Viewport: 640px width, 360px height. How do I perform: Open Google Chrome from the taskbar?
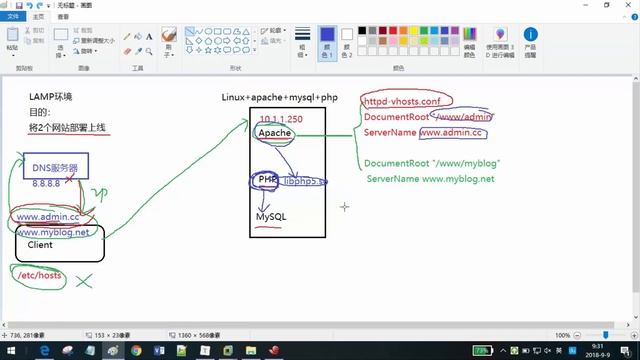(136, 351)
